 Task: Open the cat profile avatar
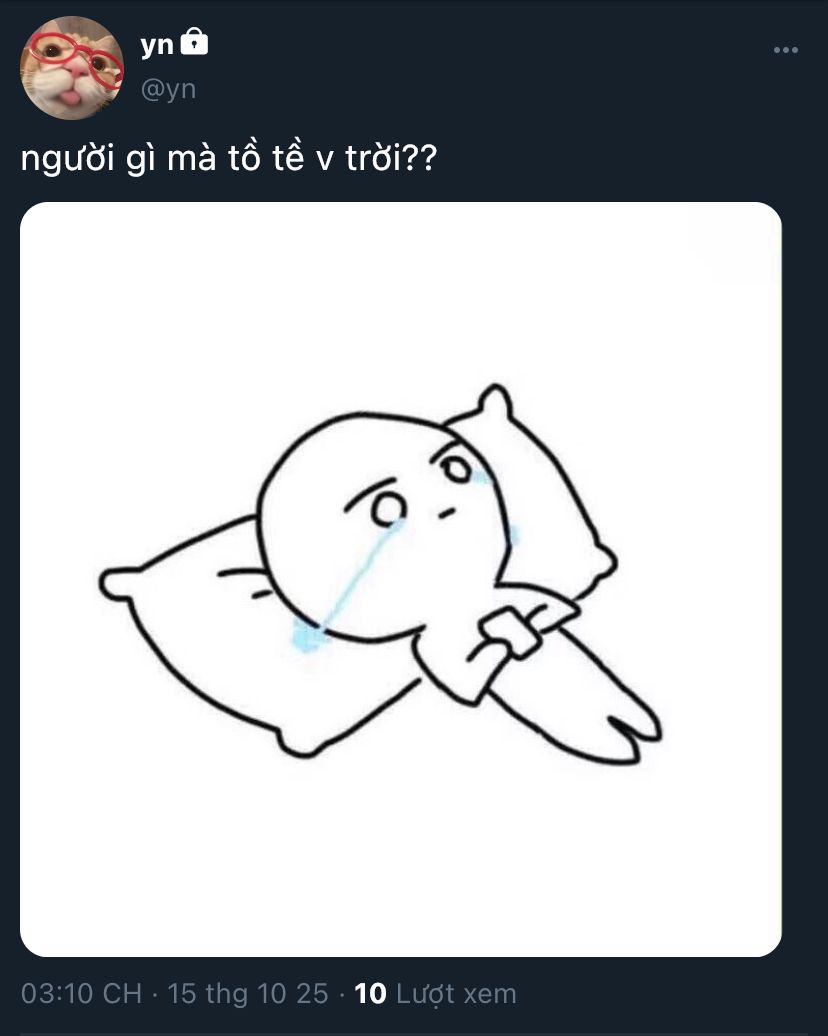[72, 68]
